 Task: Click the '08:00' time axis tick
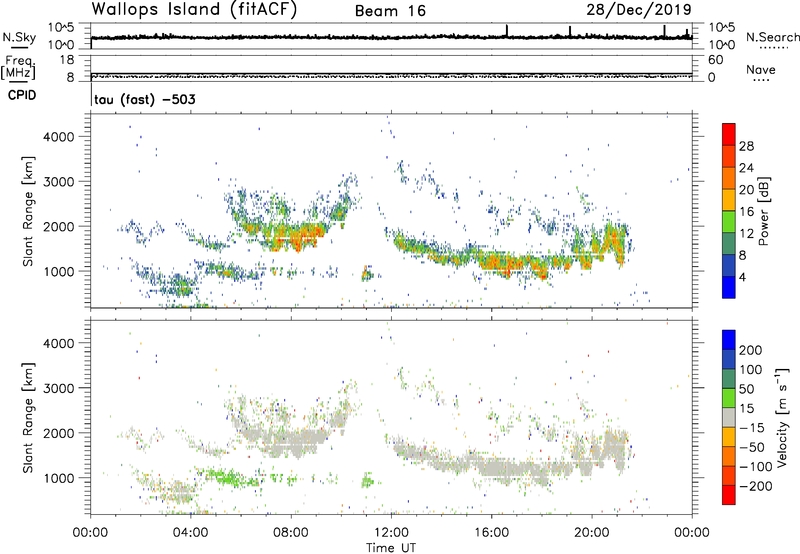click(291, 533)
